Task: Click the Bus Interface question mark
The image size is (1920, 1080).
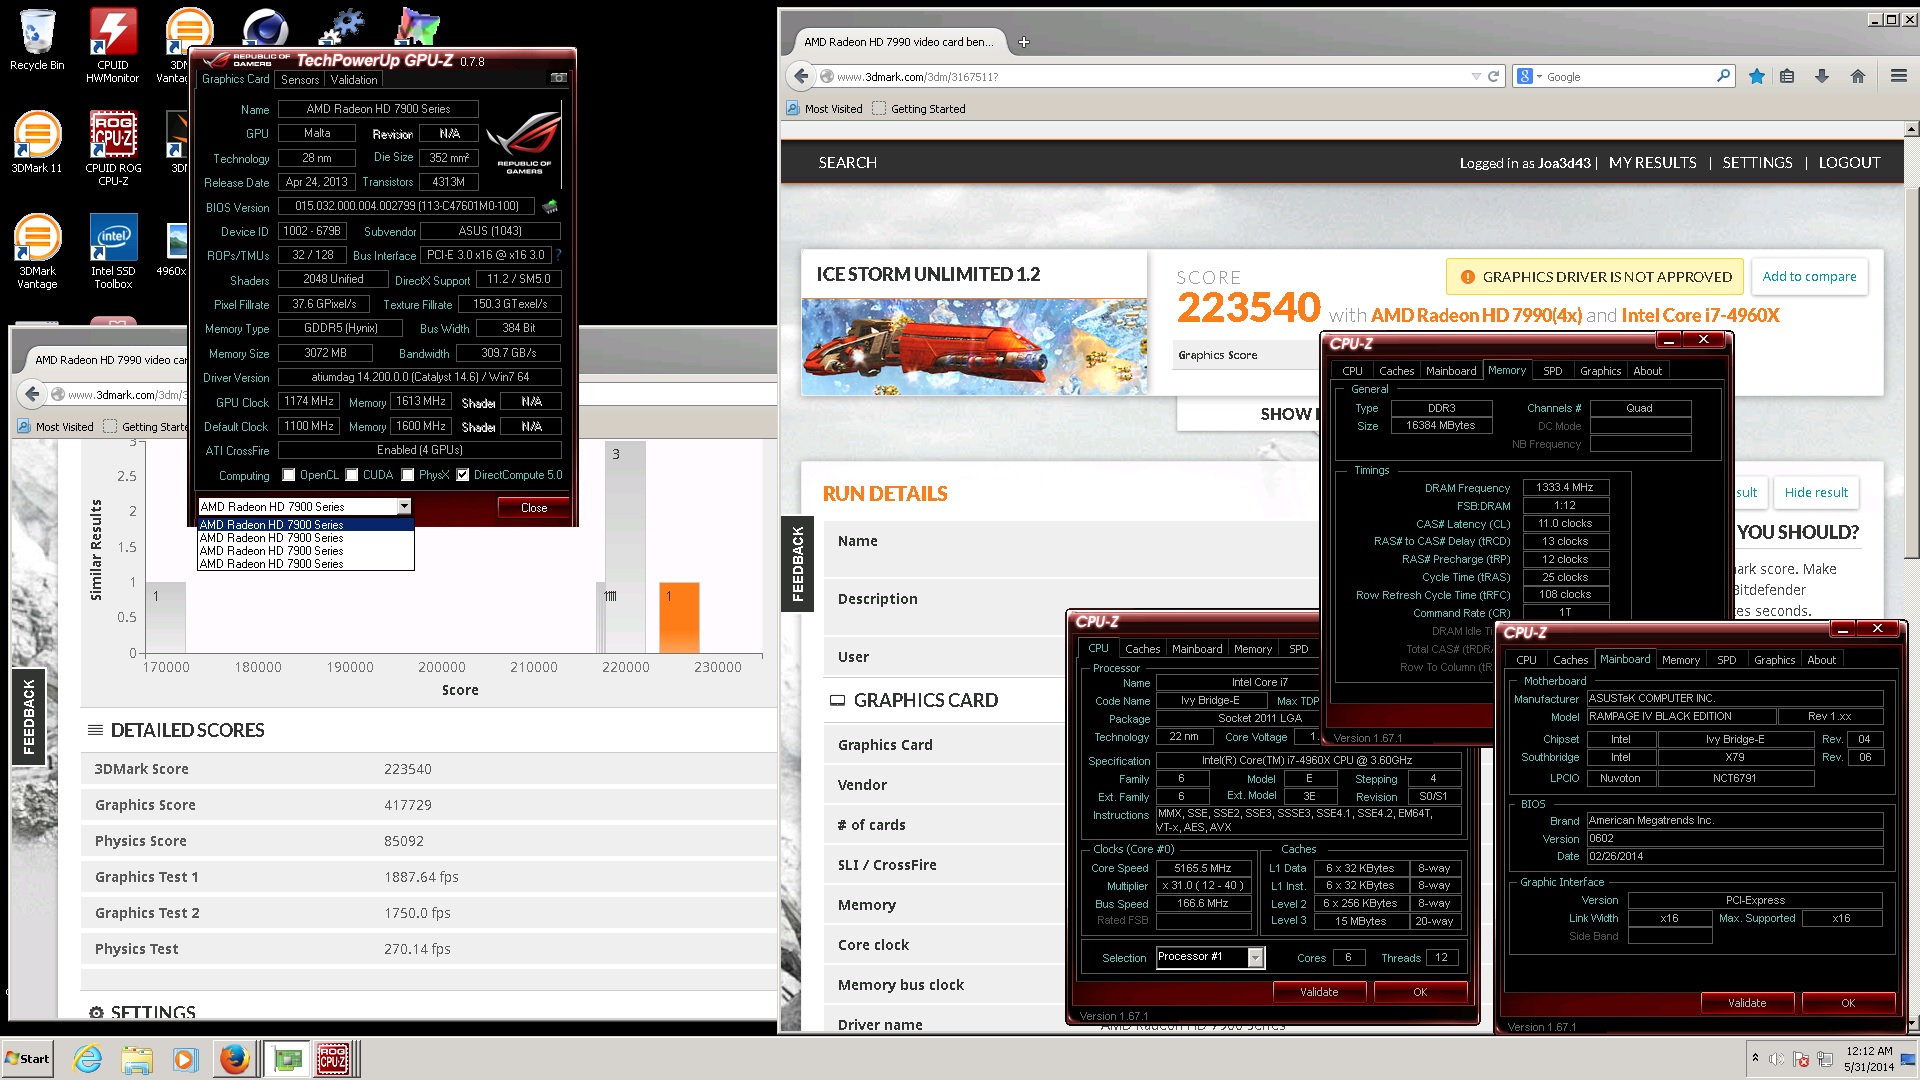Action: click(558, 255)
